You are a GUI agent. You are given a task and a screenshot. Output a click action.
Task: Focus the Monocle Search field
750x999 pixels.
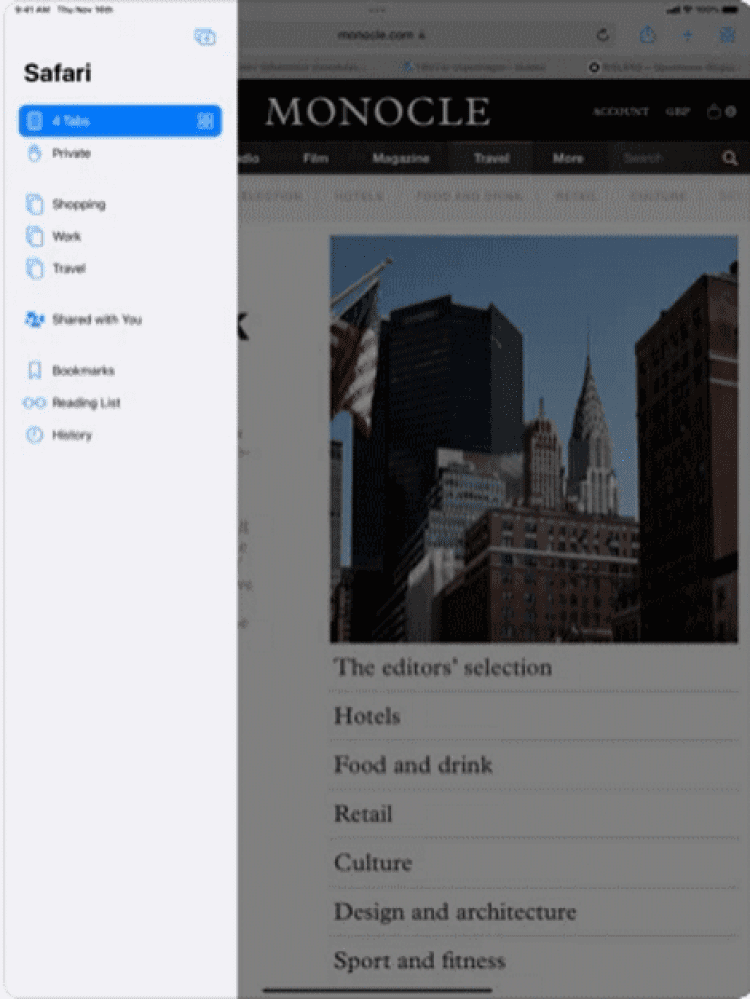(x=663, y=158)
